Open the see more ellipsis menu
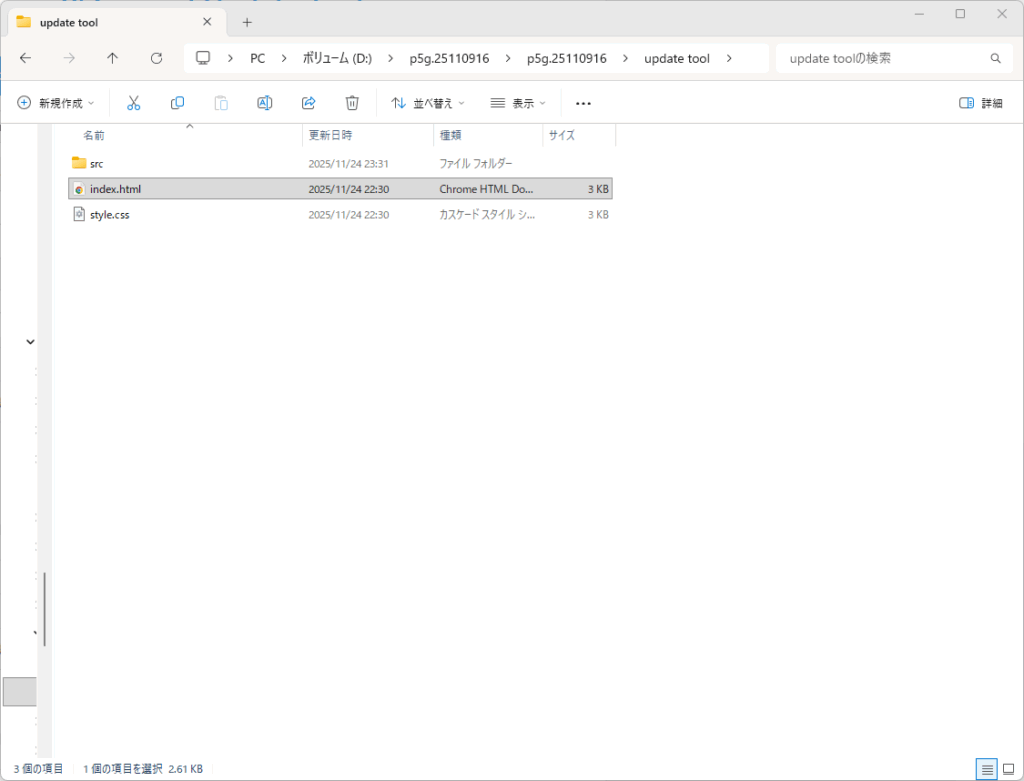The image size is (1024, 781). (584, 103)
